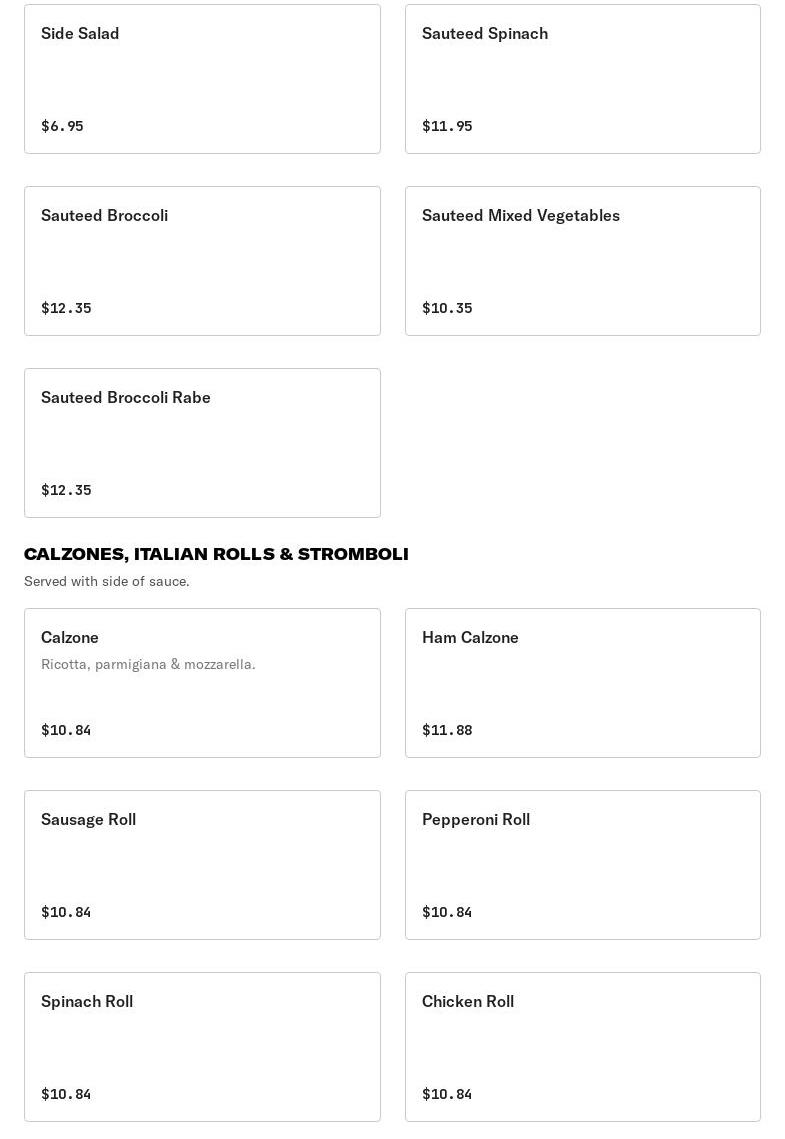The width and height of the screenshot is (785, 1139).
Task: Add Sauteed Broccoli to the order
Action: point(202,261)
